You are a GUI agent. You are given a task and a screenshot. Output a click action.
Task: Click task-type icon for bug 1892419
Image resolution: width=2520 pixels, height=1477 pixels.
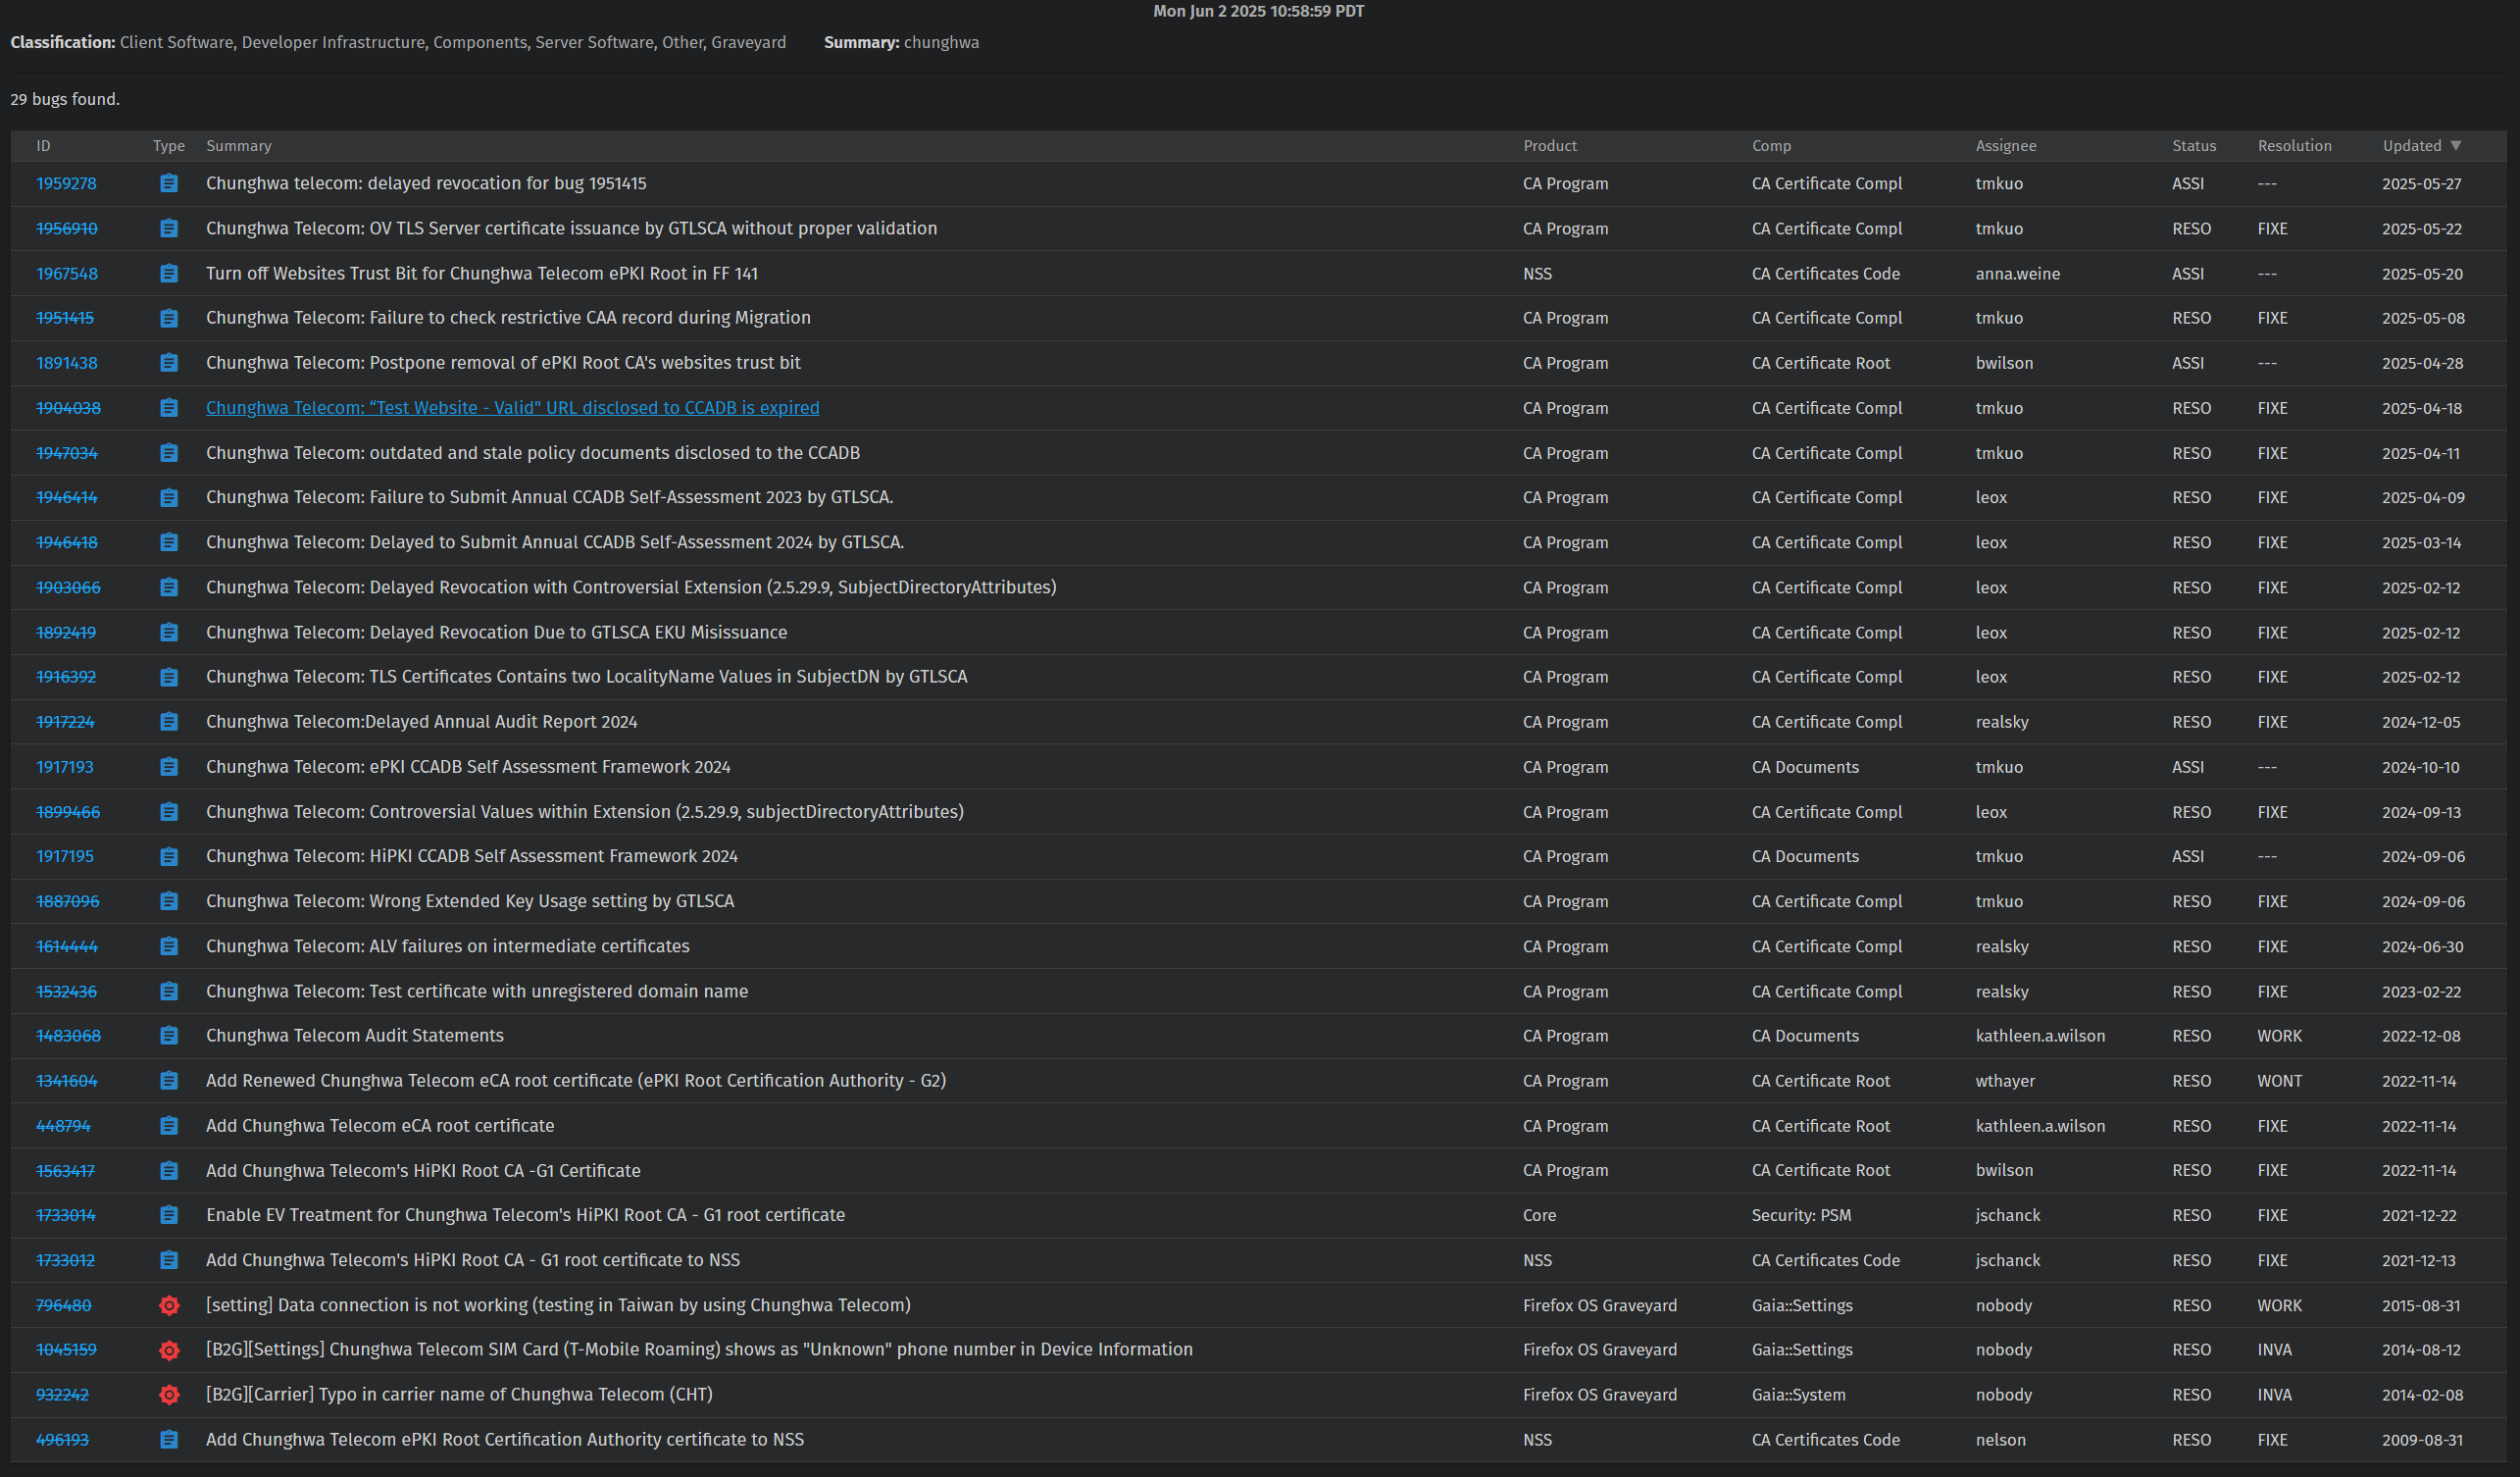pos(169,632)
